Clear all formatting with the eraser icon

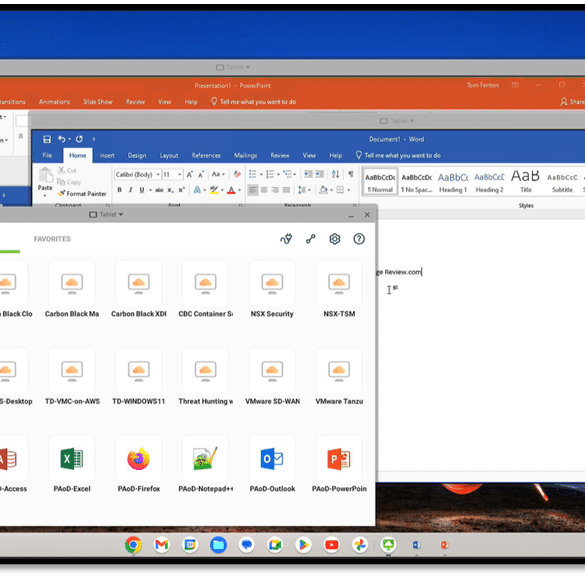237,174
